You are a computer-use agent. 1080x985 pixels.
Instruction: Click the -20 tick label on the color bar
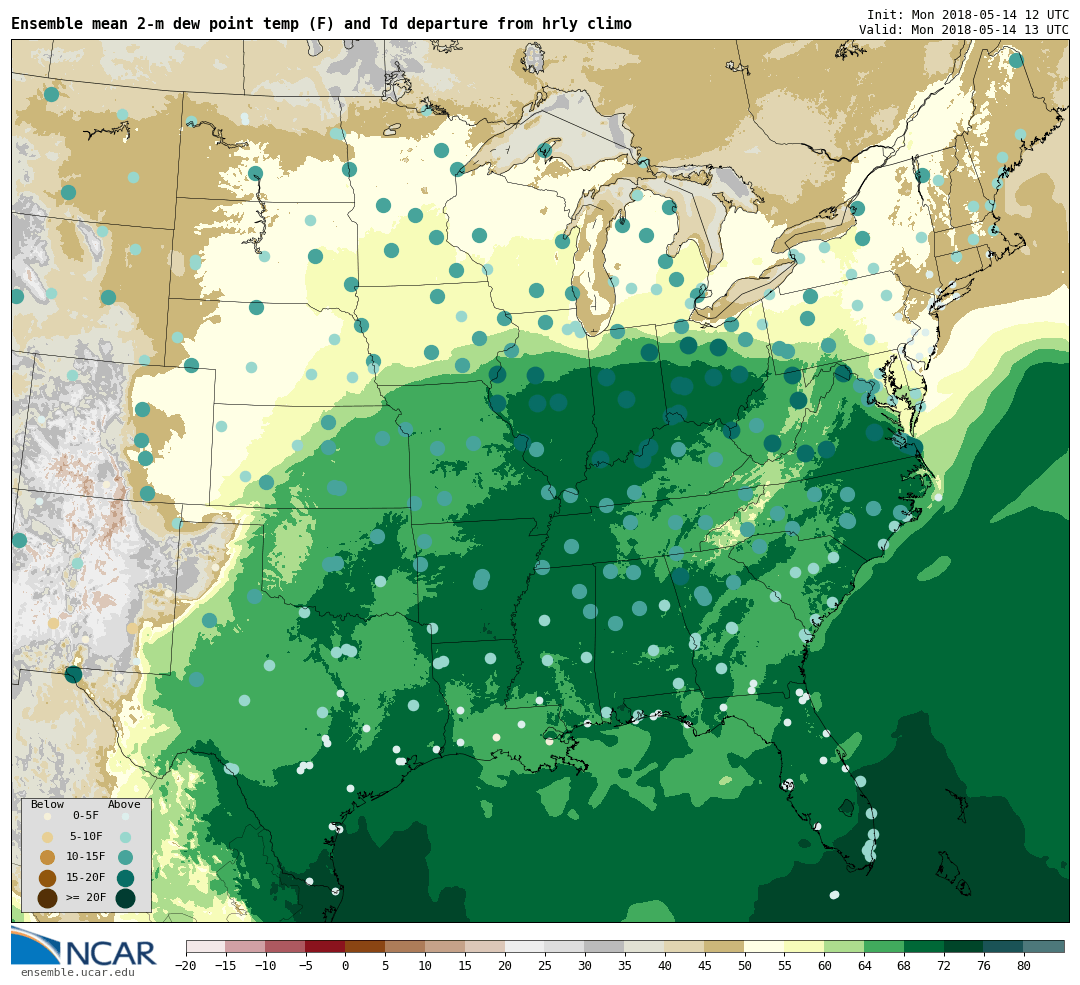coord(185,966)
